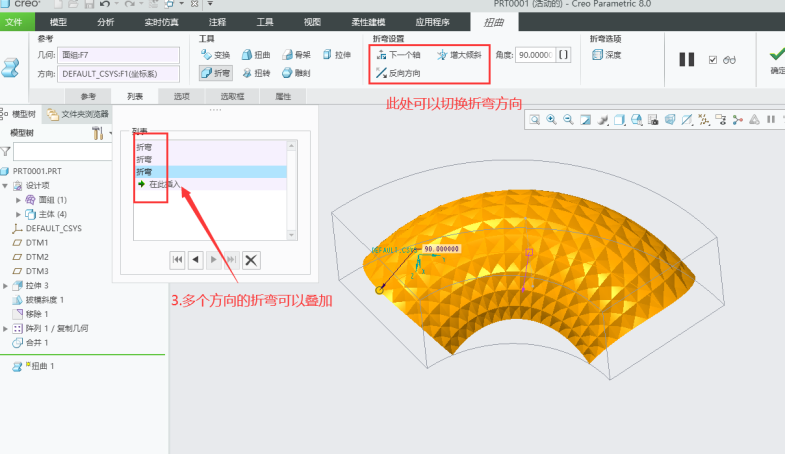785x454 pixels.
Task: Click 反向方向 to reverse bend direction
Action: tap(398, 73)
